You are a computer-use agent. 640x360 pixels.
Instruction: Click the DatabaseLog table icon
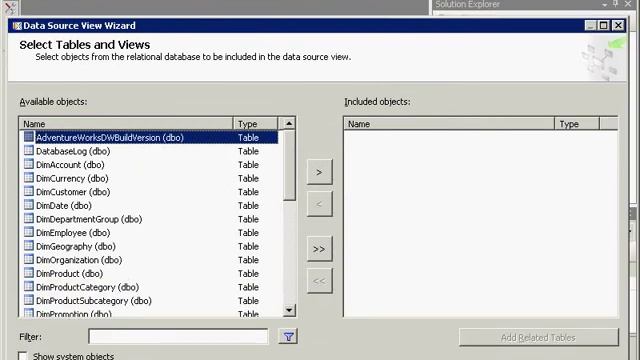point(29,151)
